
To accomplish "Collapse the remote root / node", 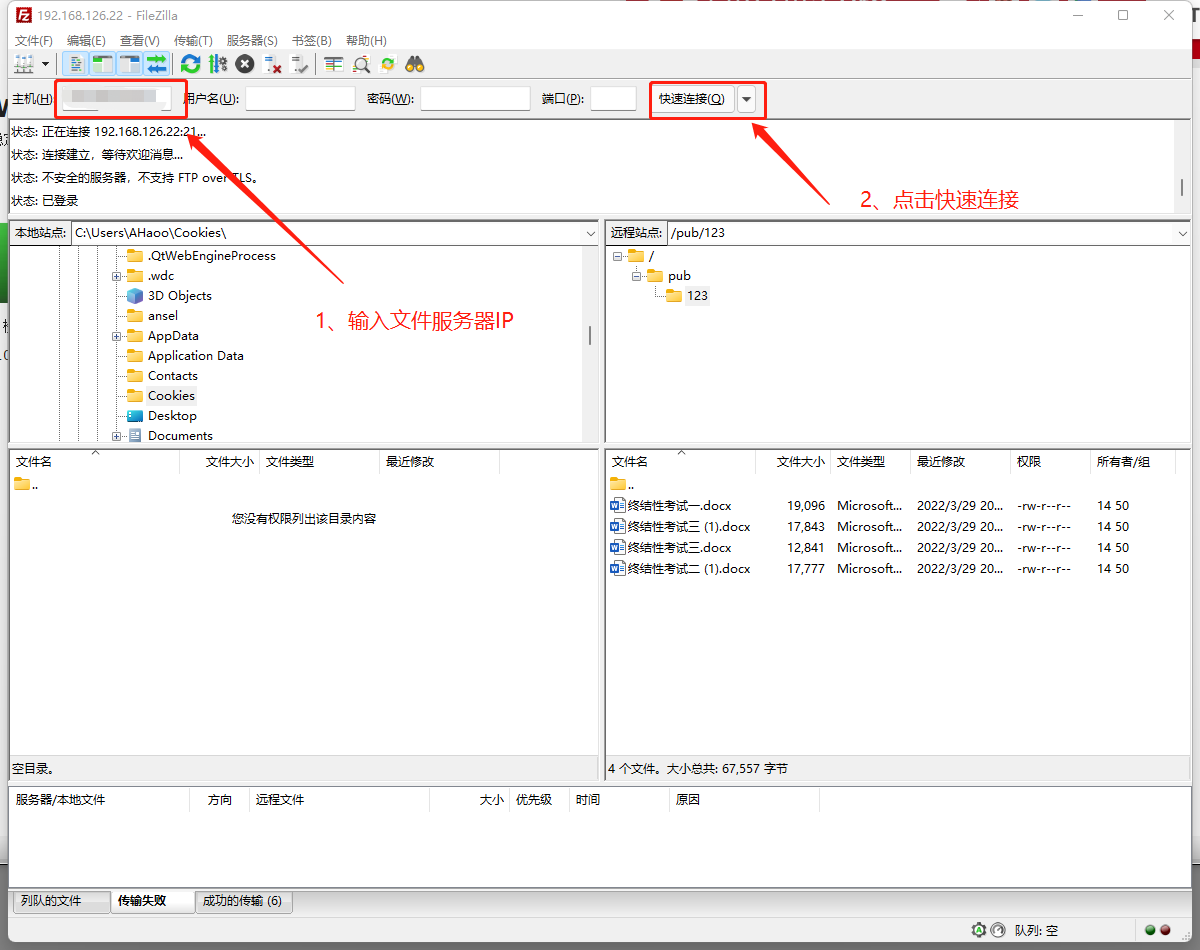I will (617, 256).
